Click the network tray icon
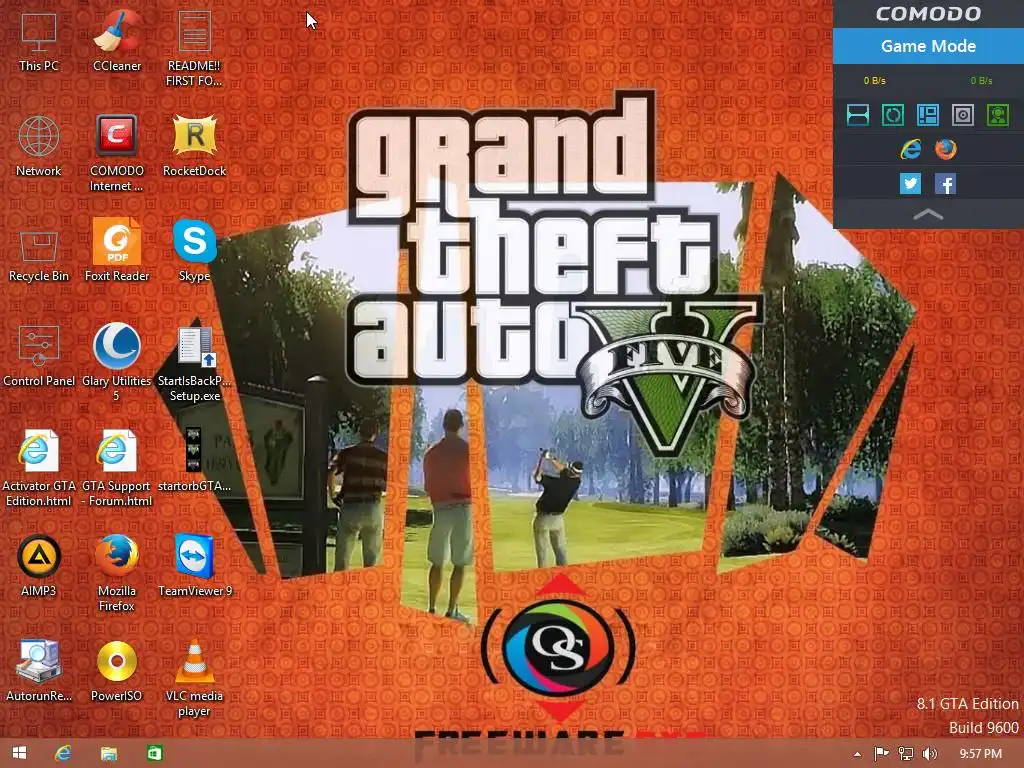Viewport: 1024px width, 768px height. pos(906,754)
